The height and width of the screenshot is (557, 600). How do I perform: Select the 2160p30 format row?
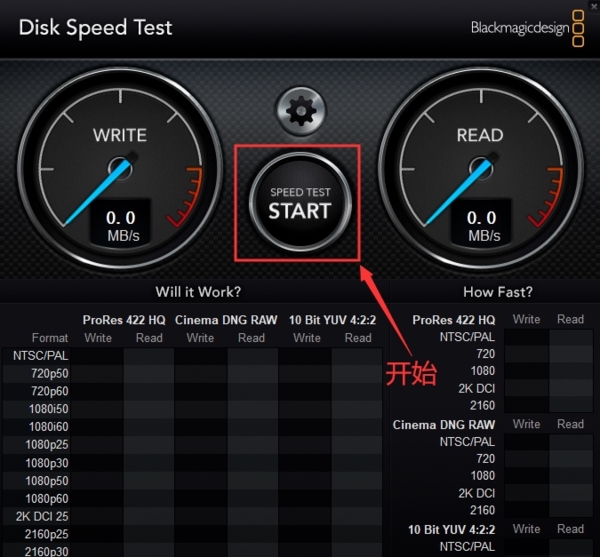click(192, 551)
